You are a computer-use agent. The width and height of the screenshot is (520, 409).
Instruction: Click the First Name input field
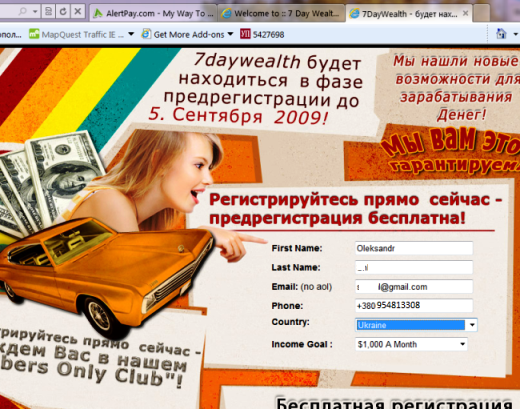tap(414, 248)
